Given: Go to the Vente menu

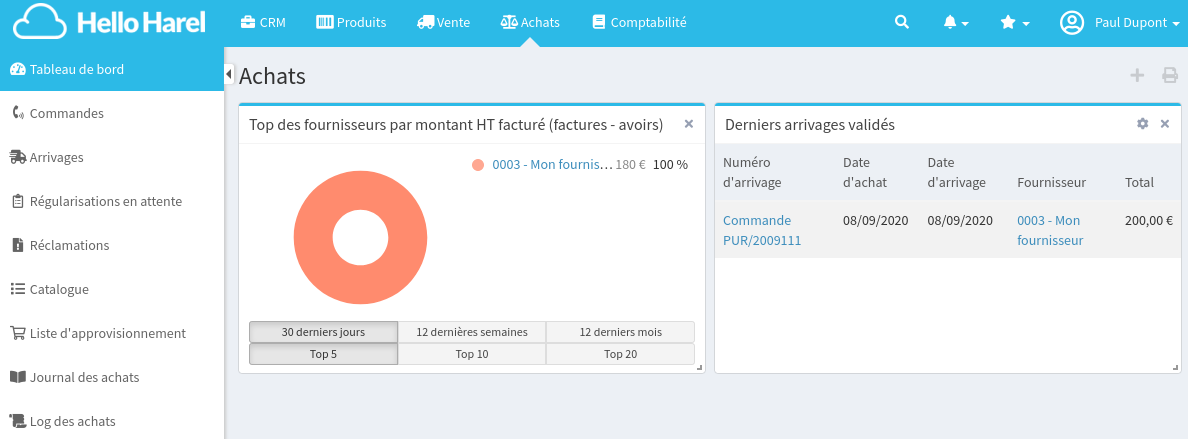Looking at the screenshot, I should click(443, 22).
